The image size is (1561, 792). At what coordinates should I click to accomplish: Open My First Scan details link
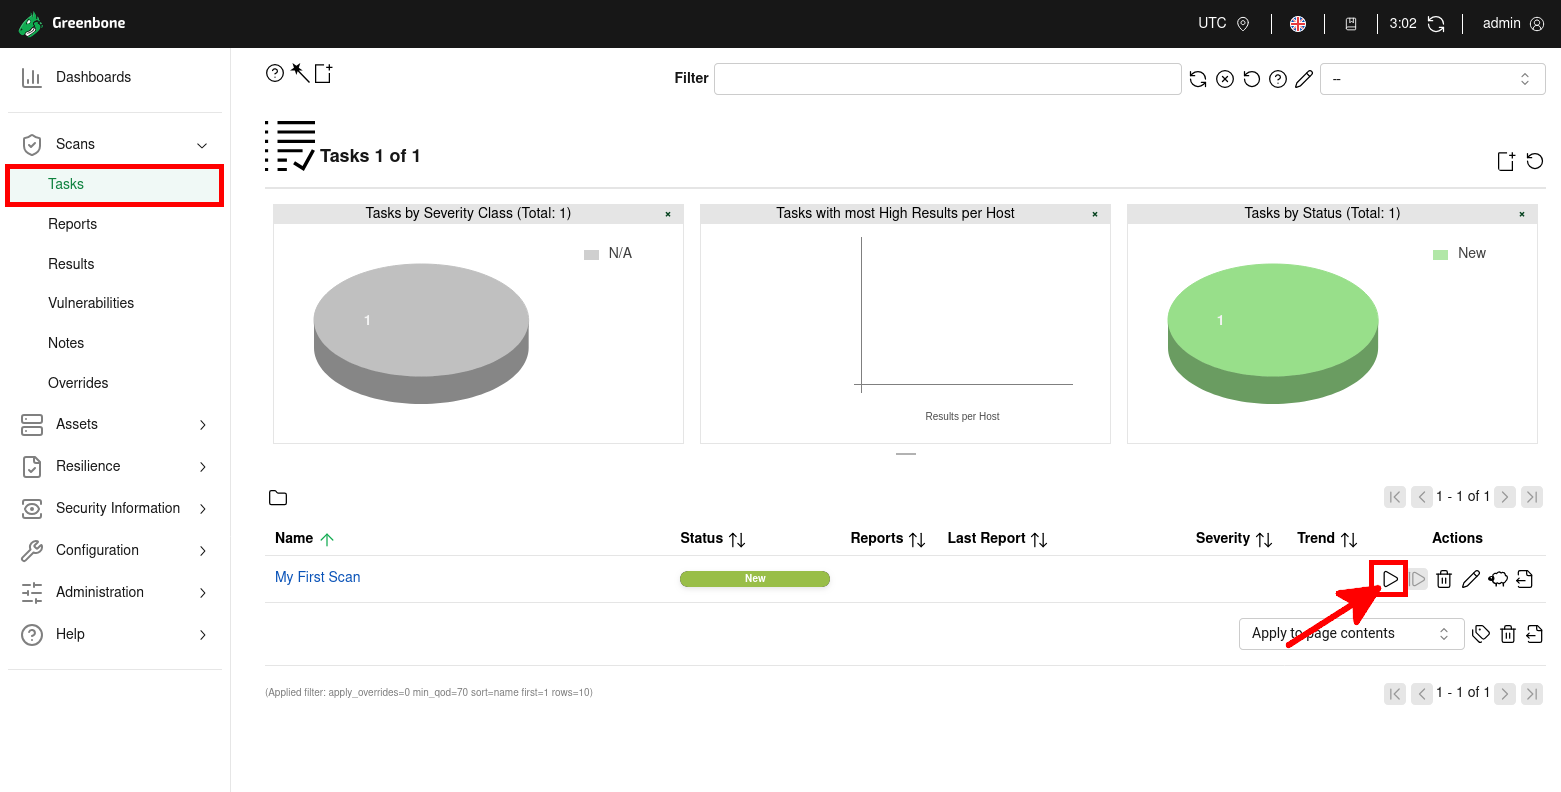point(317,577)
